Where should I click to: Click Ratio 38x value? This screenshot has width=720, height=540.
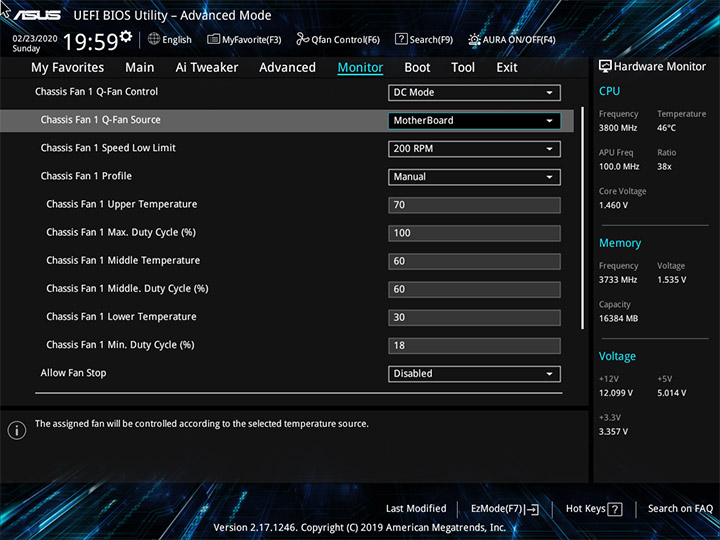664,167
